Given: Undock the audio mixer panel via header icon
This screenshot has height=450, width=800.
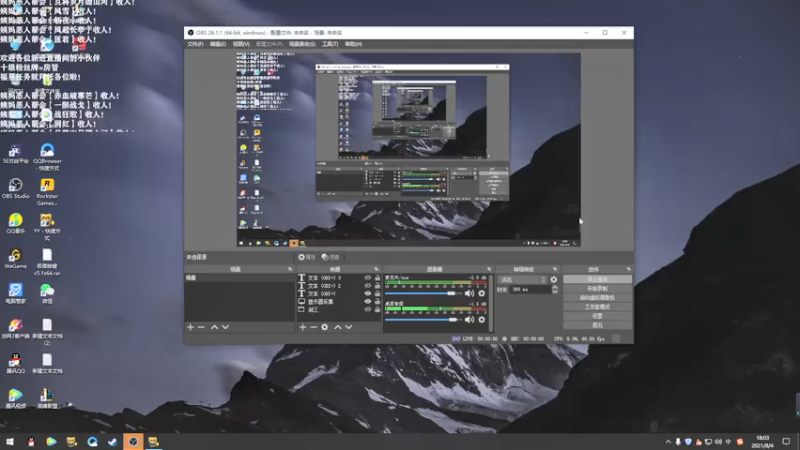Looking at the screenshot, I should tap(489, 269).
